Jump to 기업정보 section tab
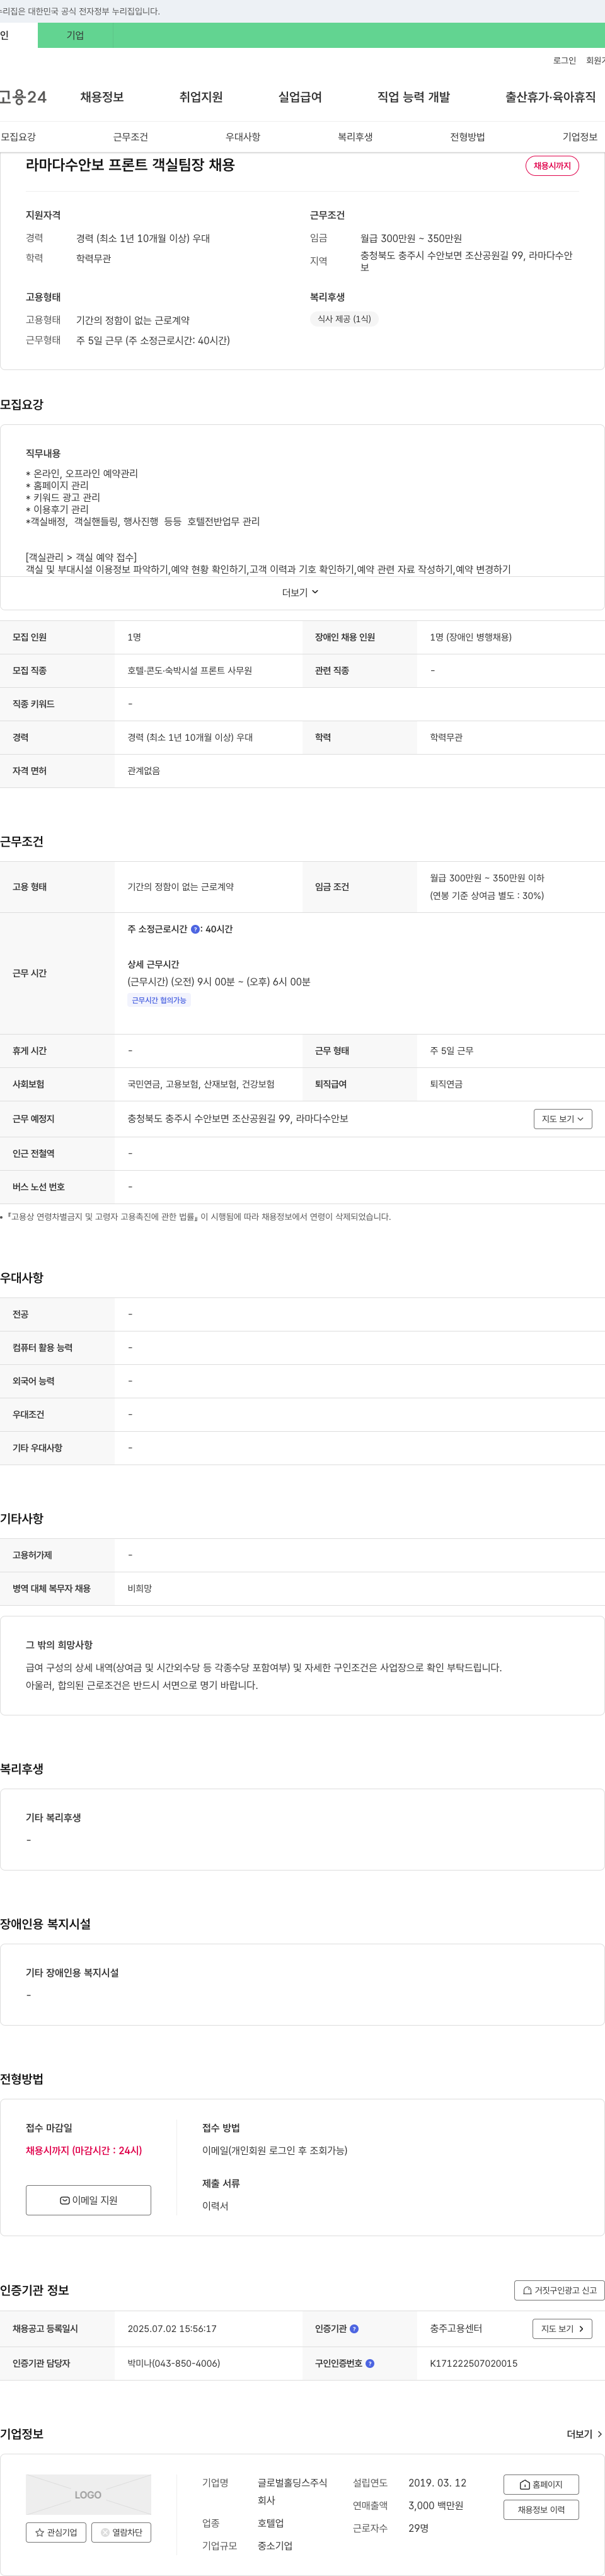Screen dimensions: 605x2576 (x=580, y=137)
